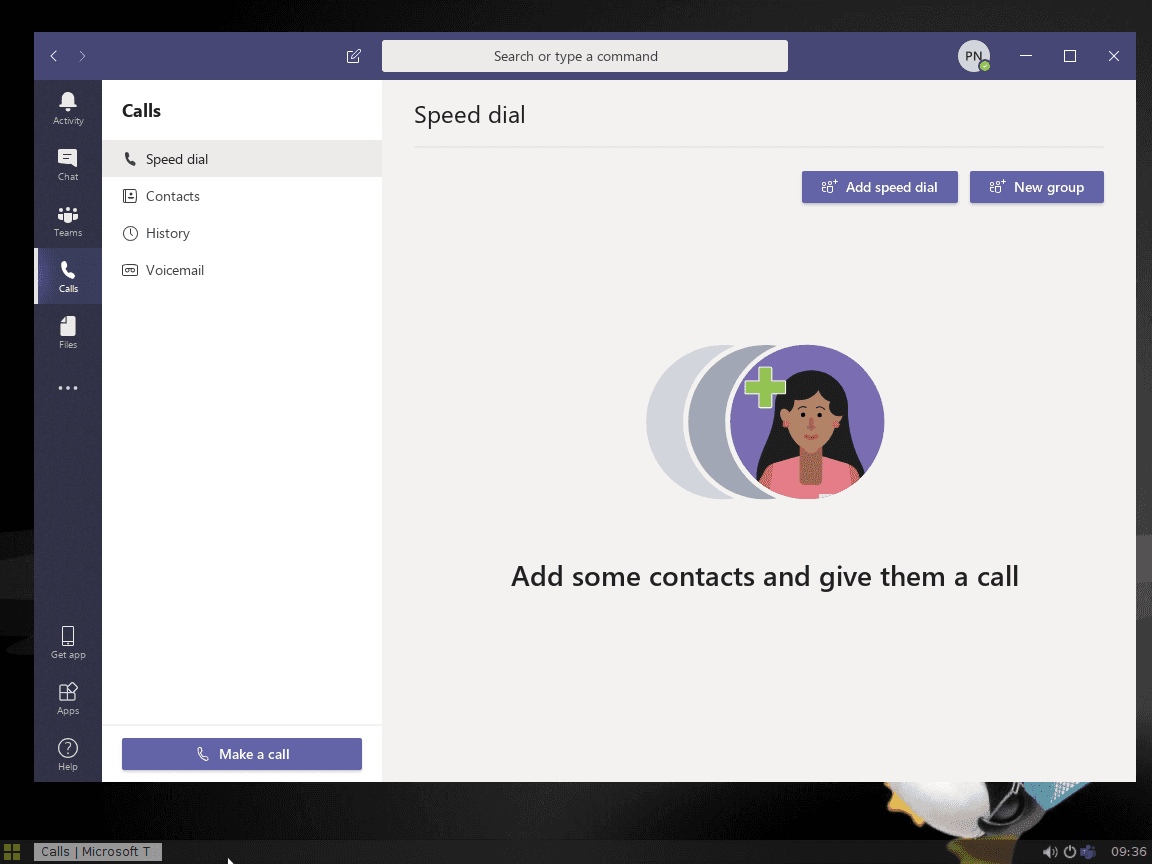
Task: Click the Get app mobile icon
Action: tap(67, 640)
